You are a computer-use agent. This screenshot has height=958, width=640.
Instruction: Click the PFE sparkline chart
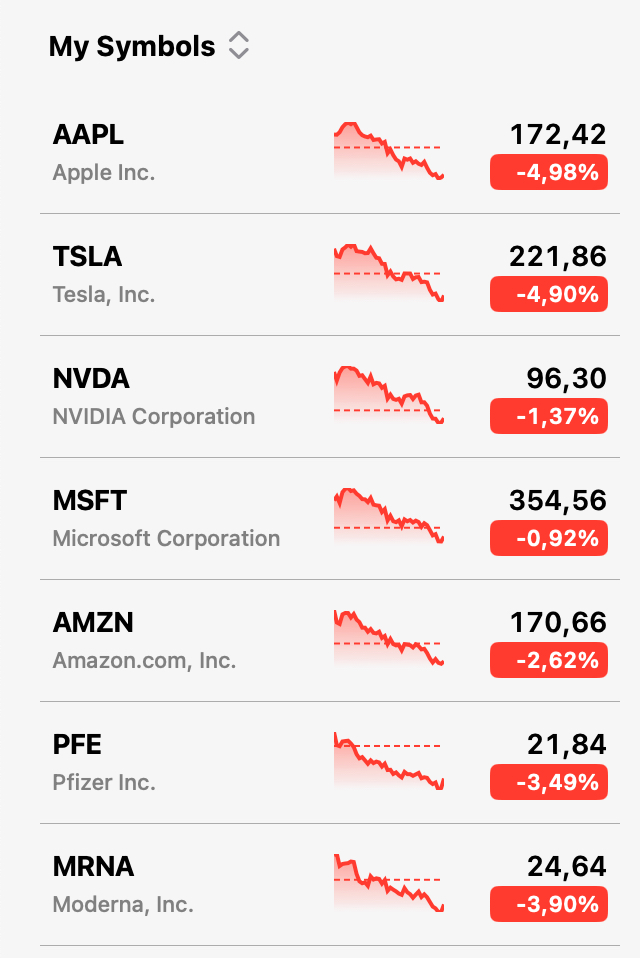click(388, 761)
